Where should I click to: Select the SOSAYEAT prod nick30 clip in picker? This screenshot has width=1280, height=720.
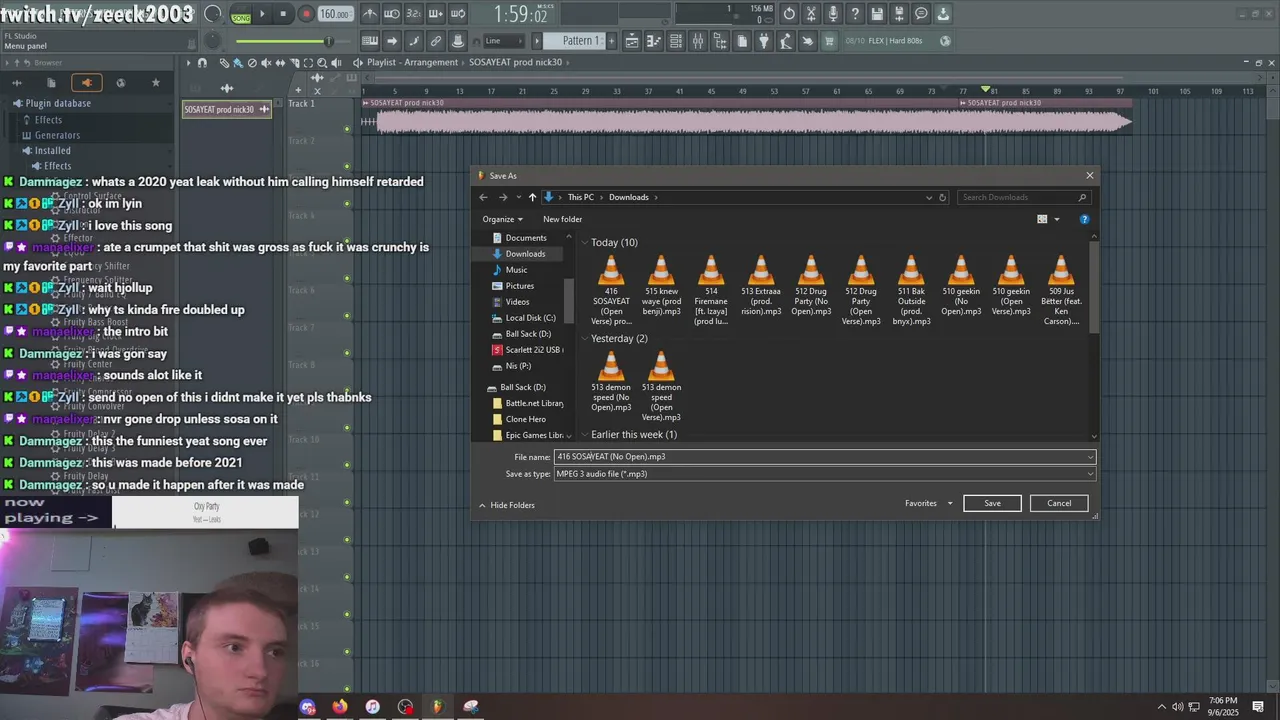point(227,109)
